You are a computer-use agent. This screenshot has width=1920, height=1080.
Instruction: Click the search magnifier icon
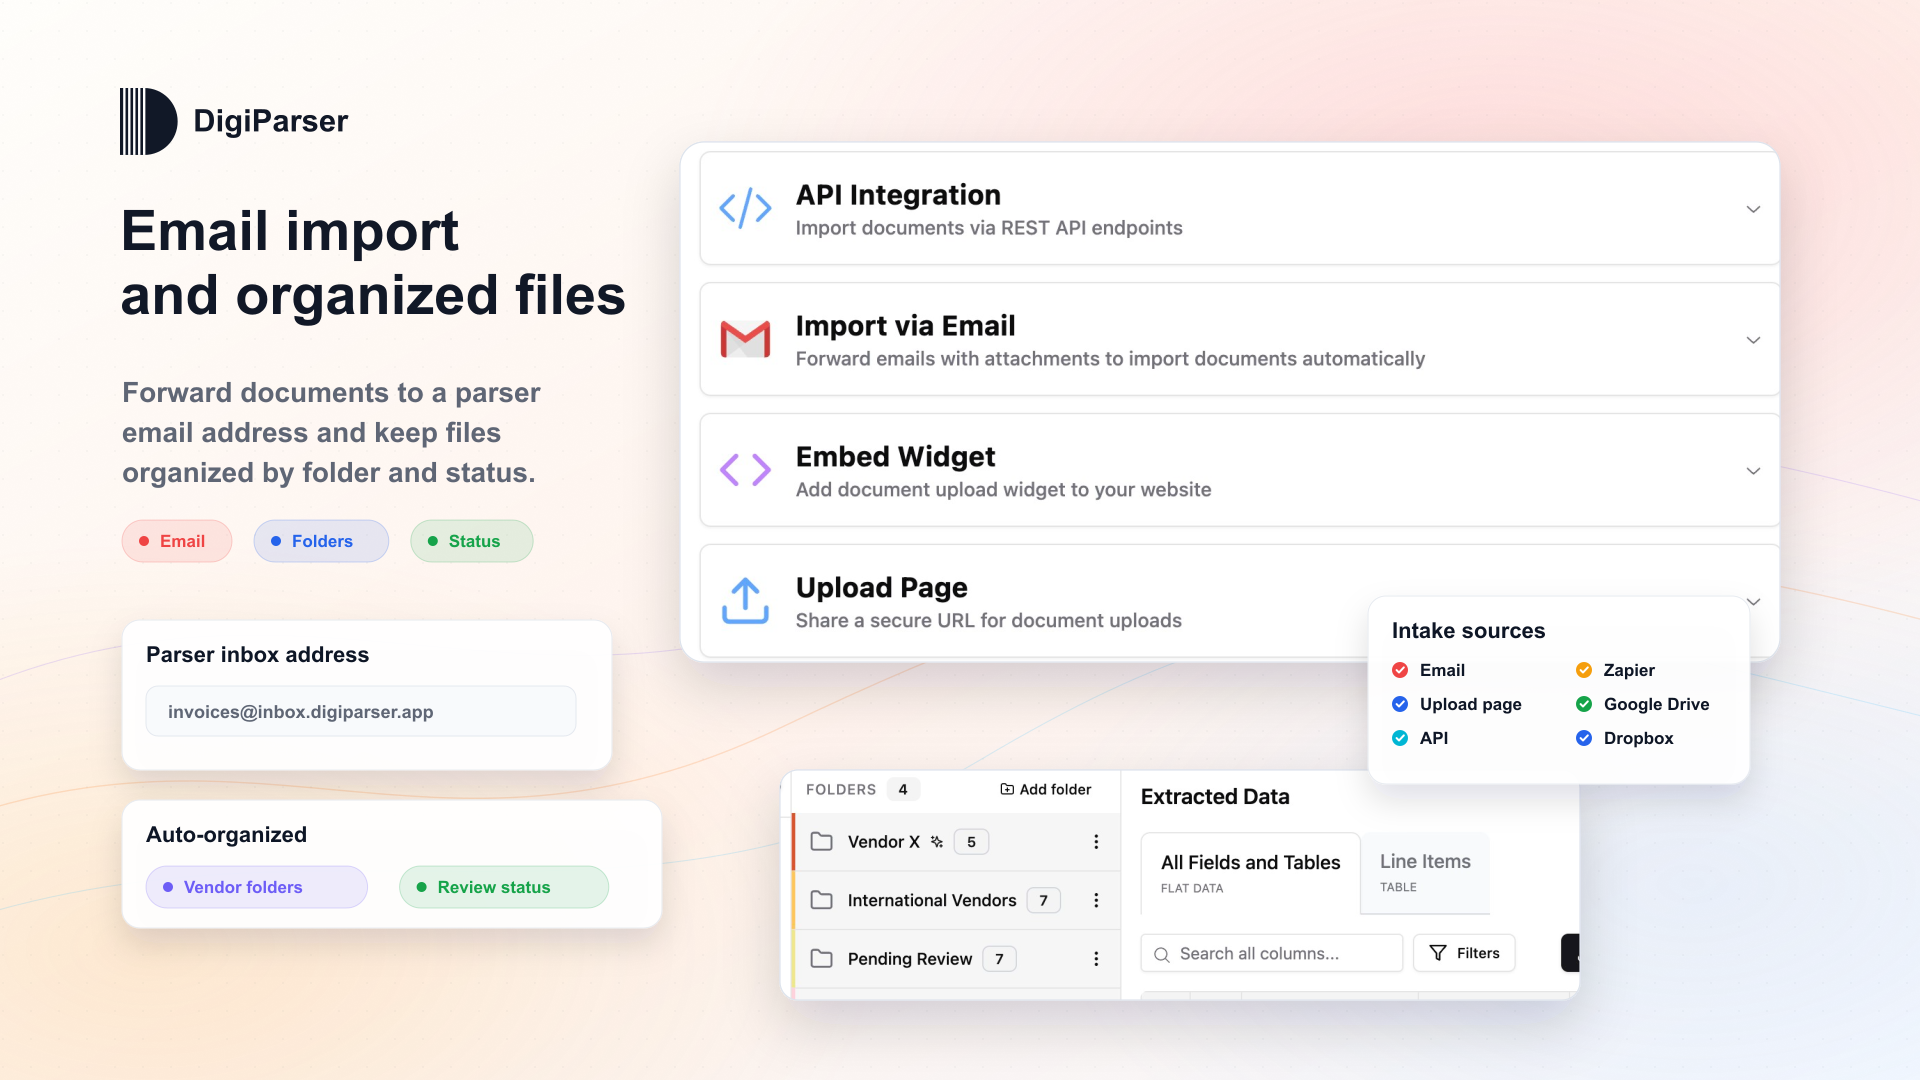1162,954
